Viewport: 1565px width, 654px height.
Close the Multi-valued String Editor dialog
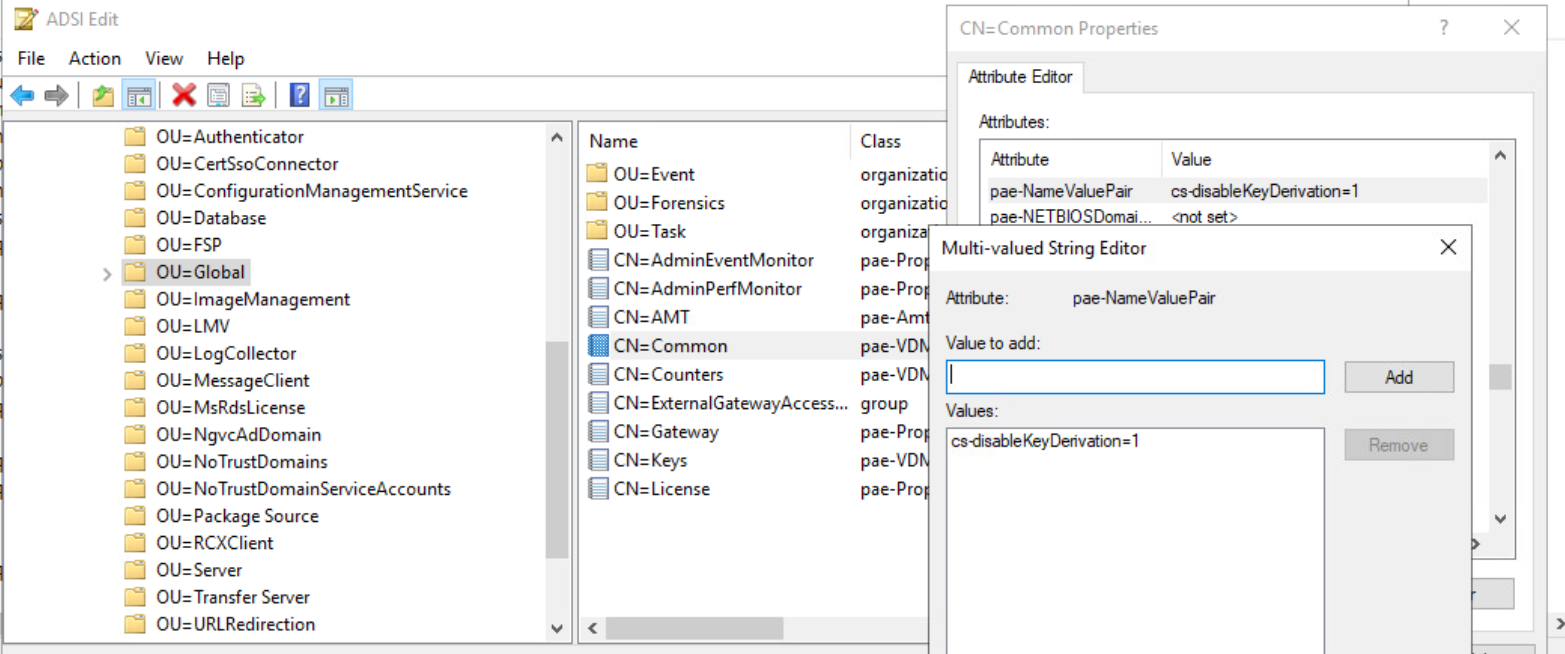(1447, 248)
